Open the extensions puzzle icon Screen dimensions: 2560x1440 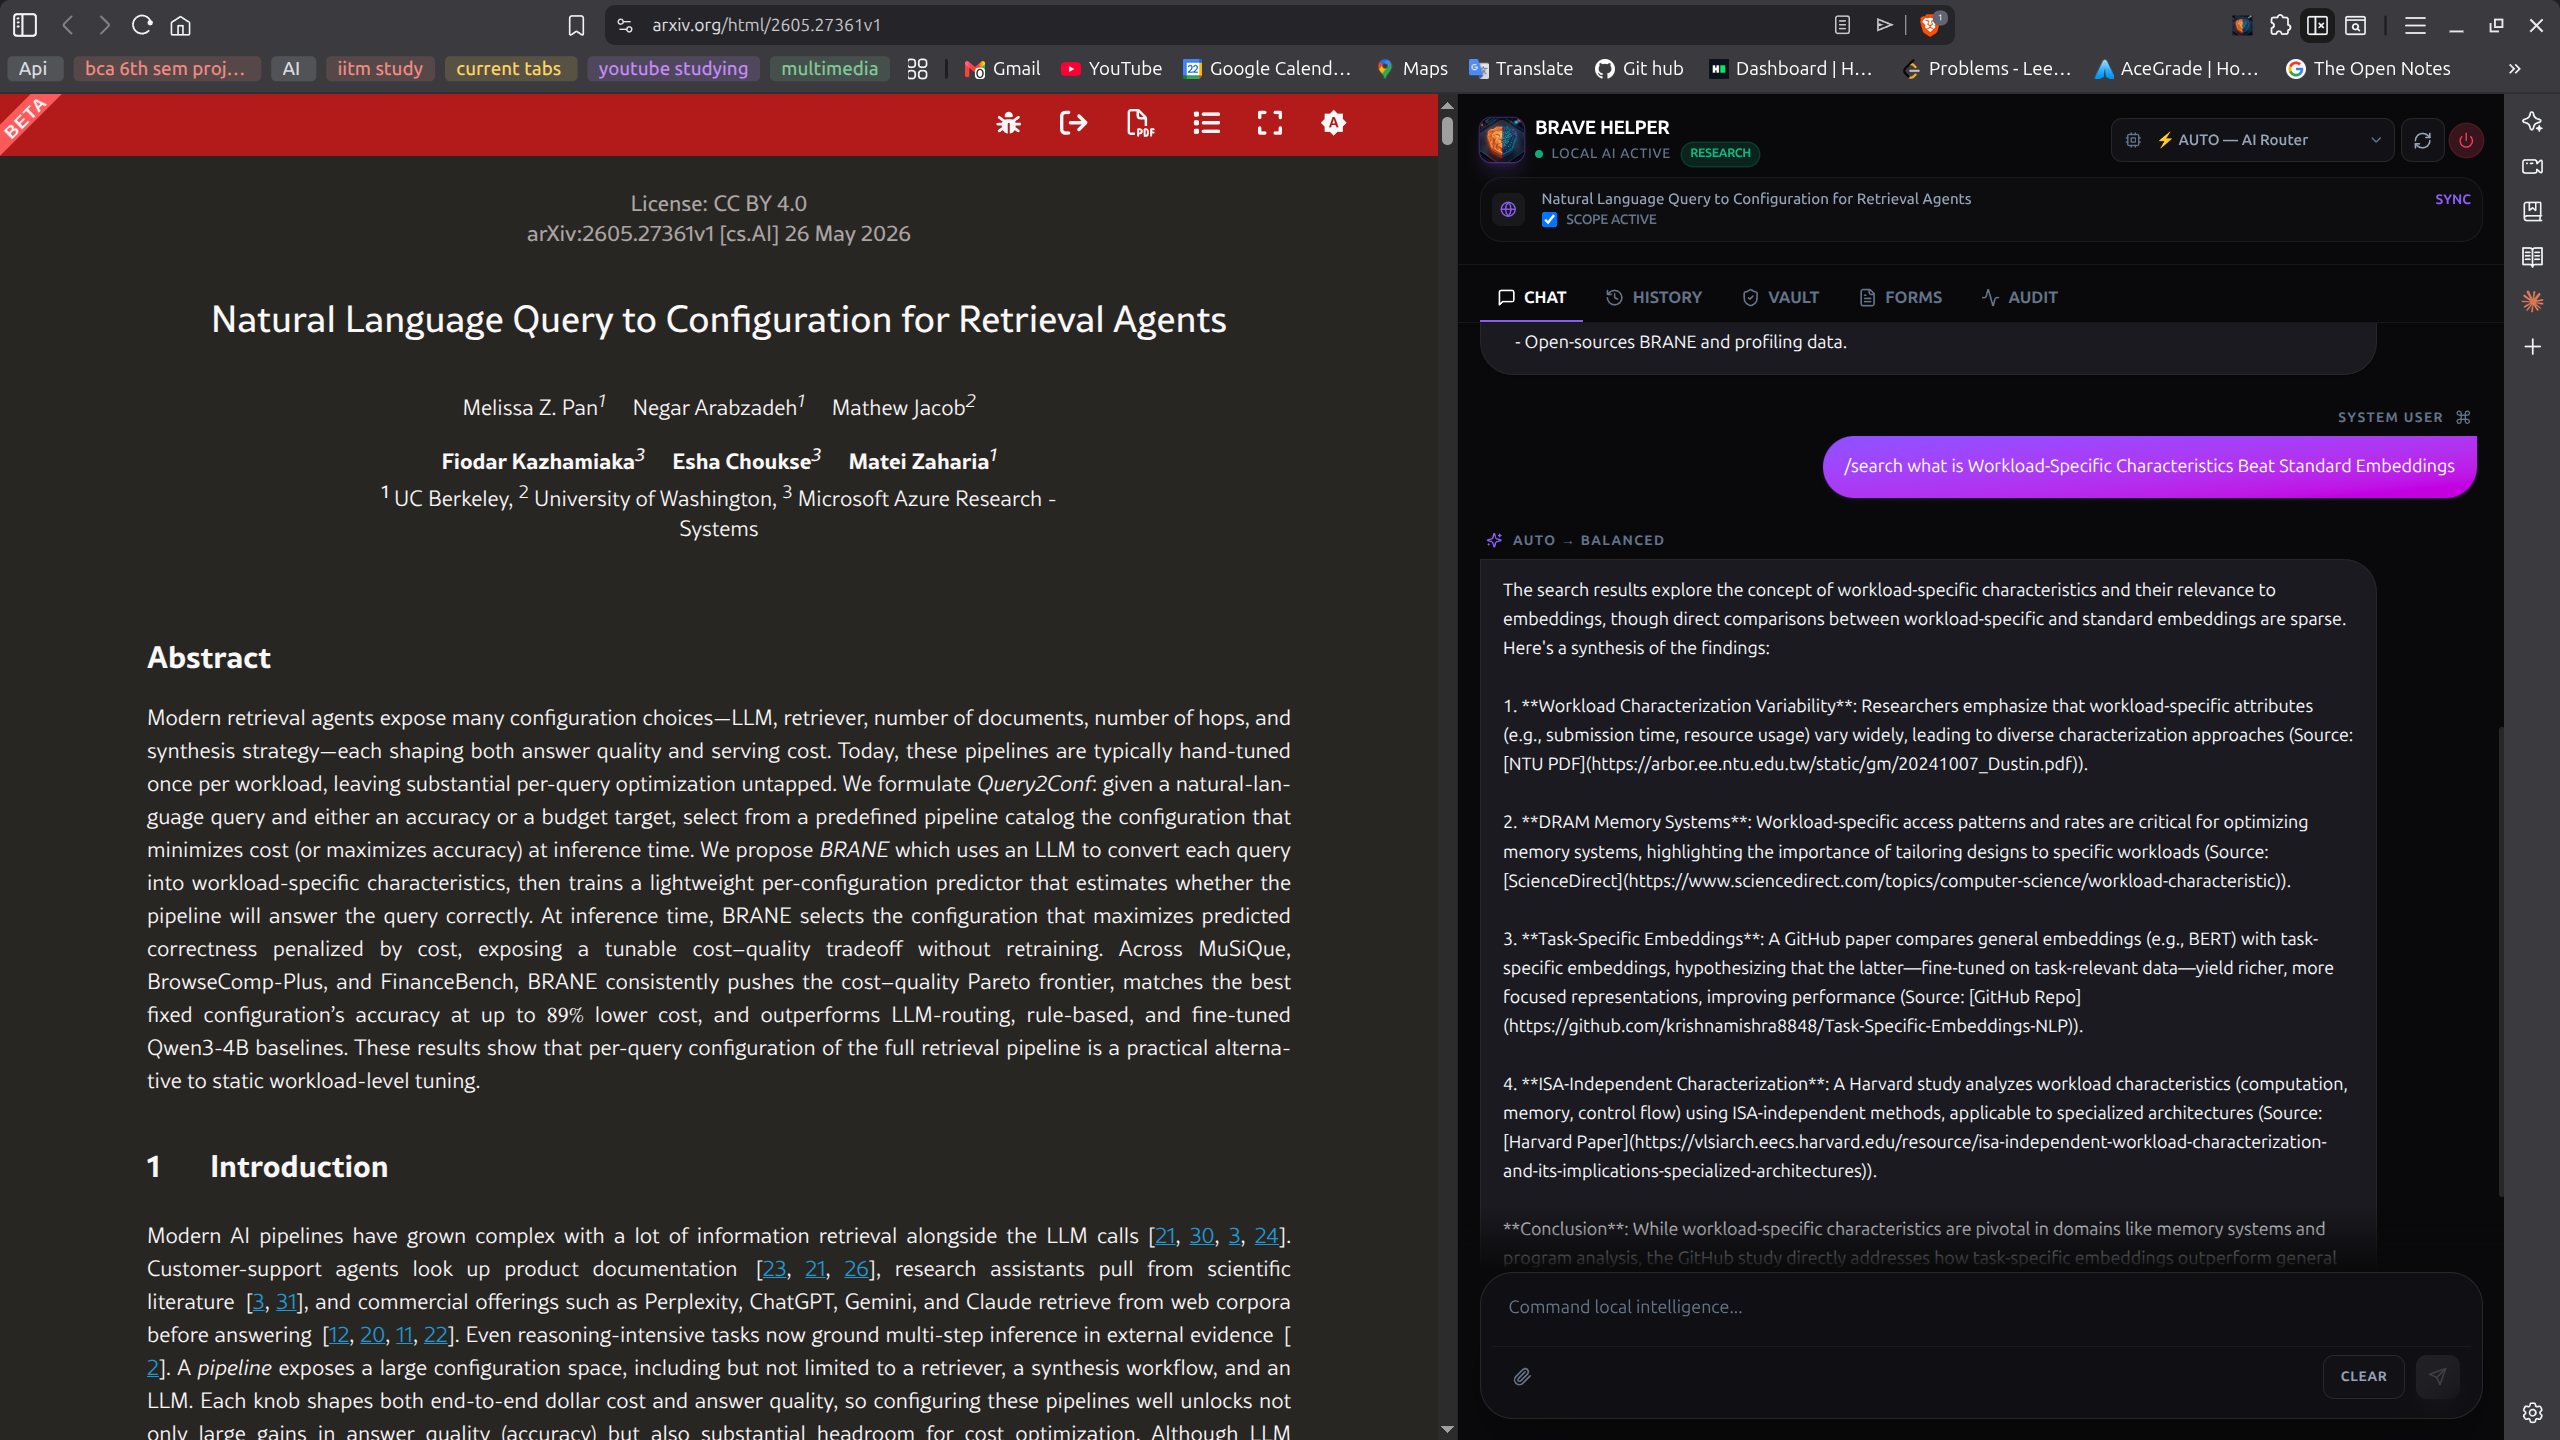pos(2280,25)
